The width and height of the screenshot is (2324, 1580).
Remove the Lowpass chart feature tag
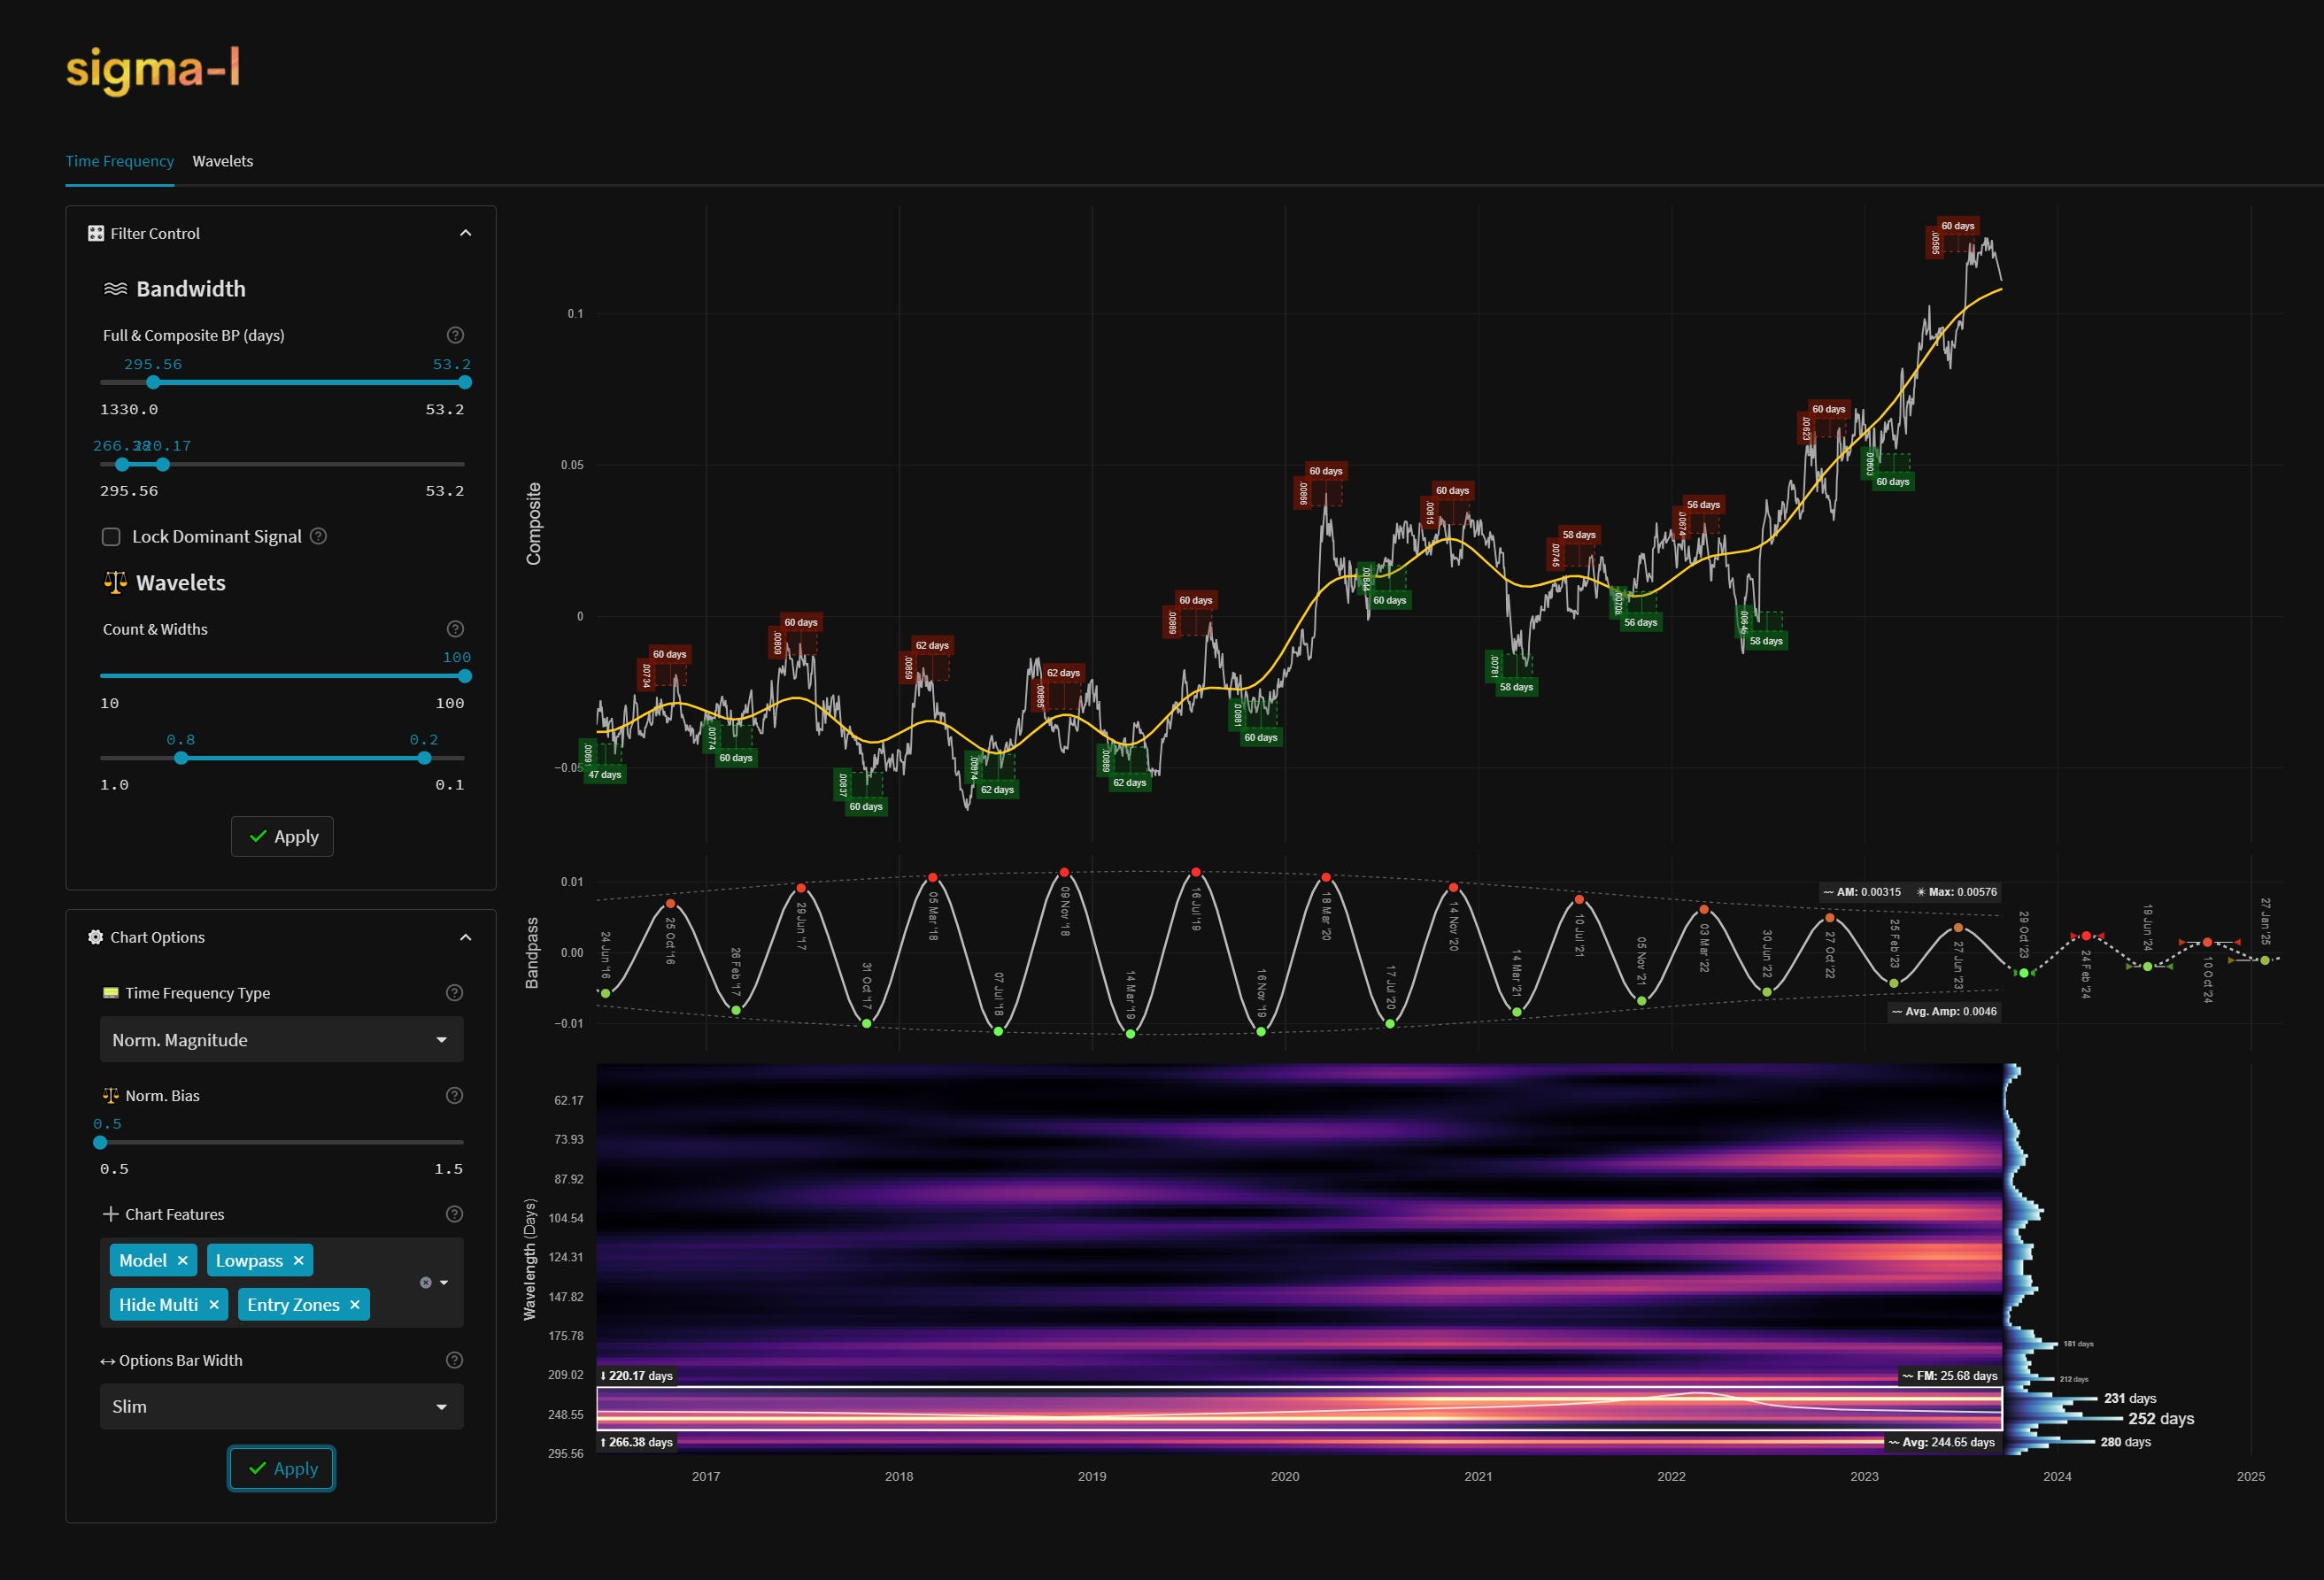click(298, 1261)
